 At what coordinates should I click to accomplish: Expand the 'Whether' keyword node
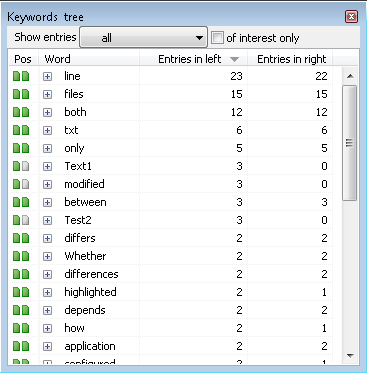(48, 256)
